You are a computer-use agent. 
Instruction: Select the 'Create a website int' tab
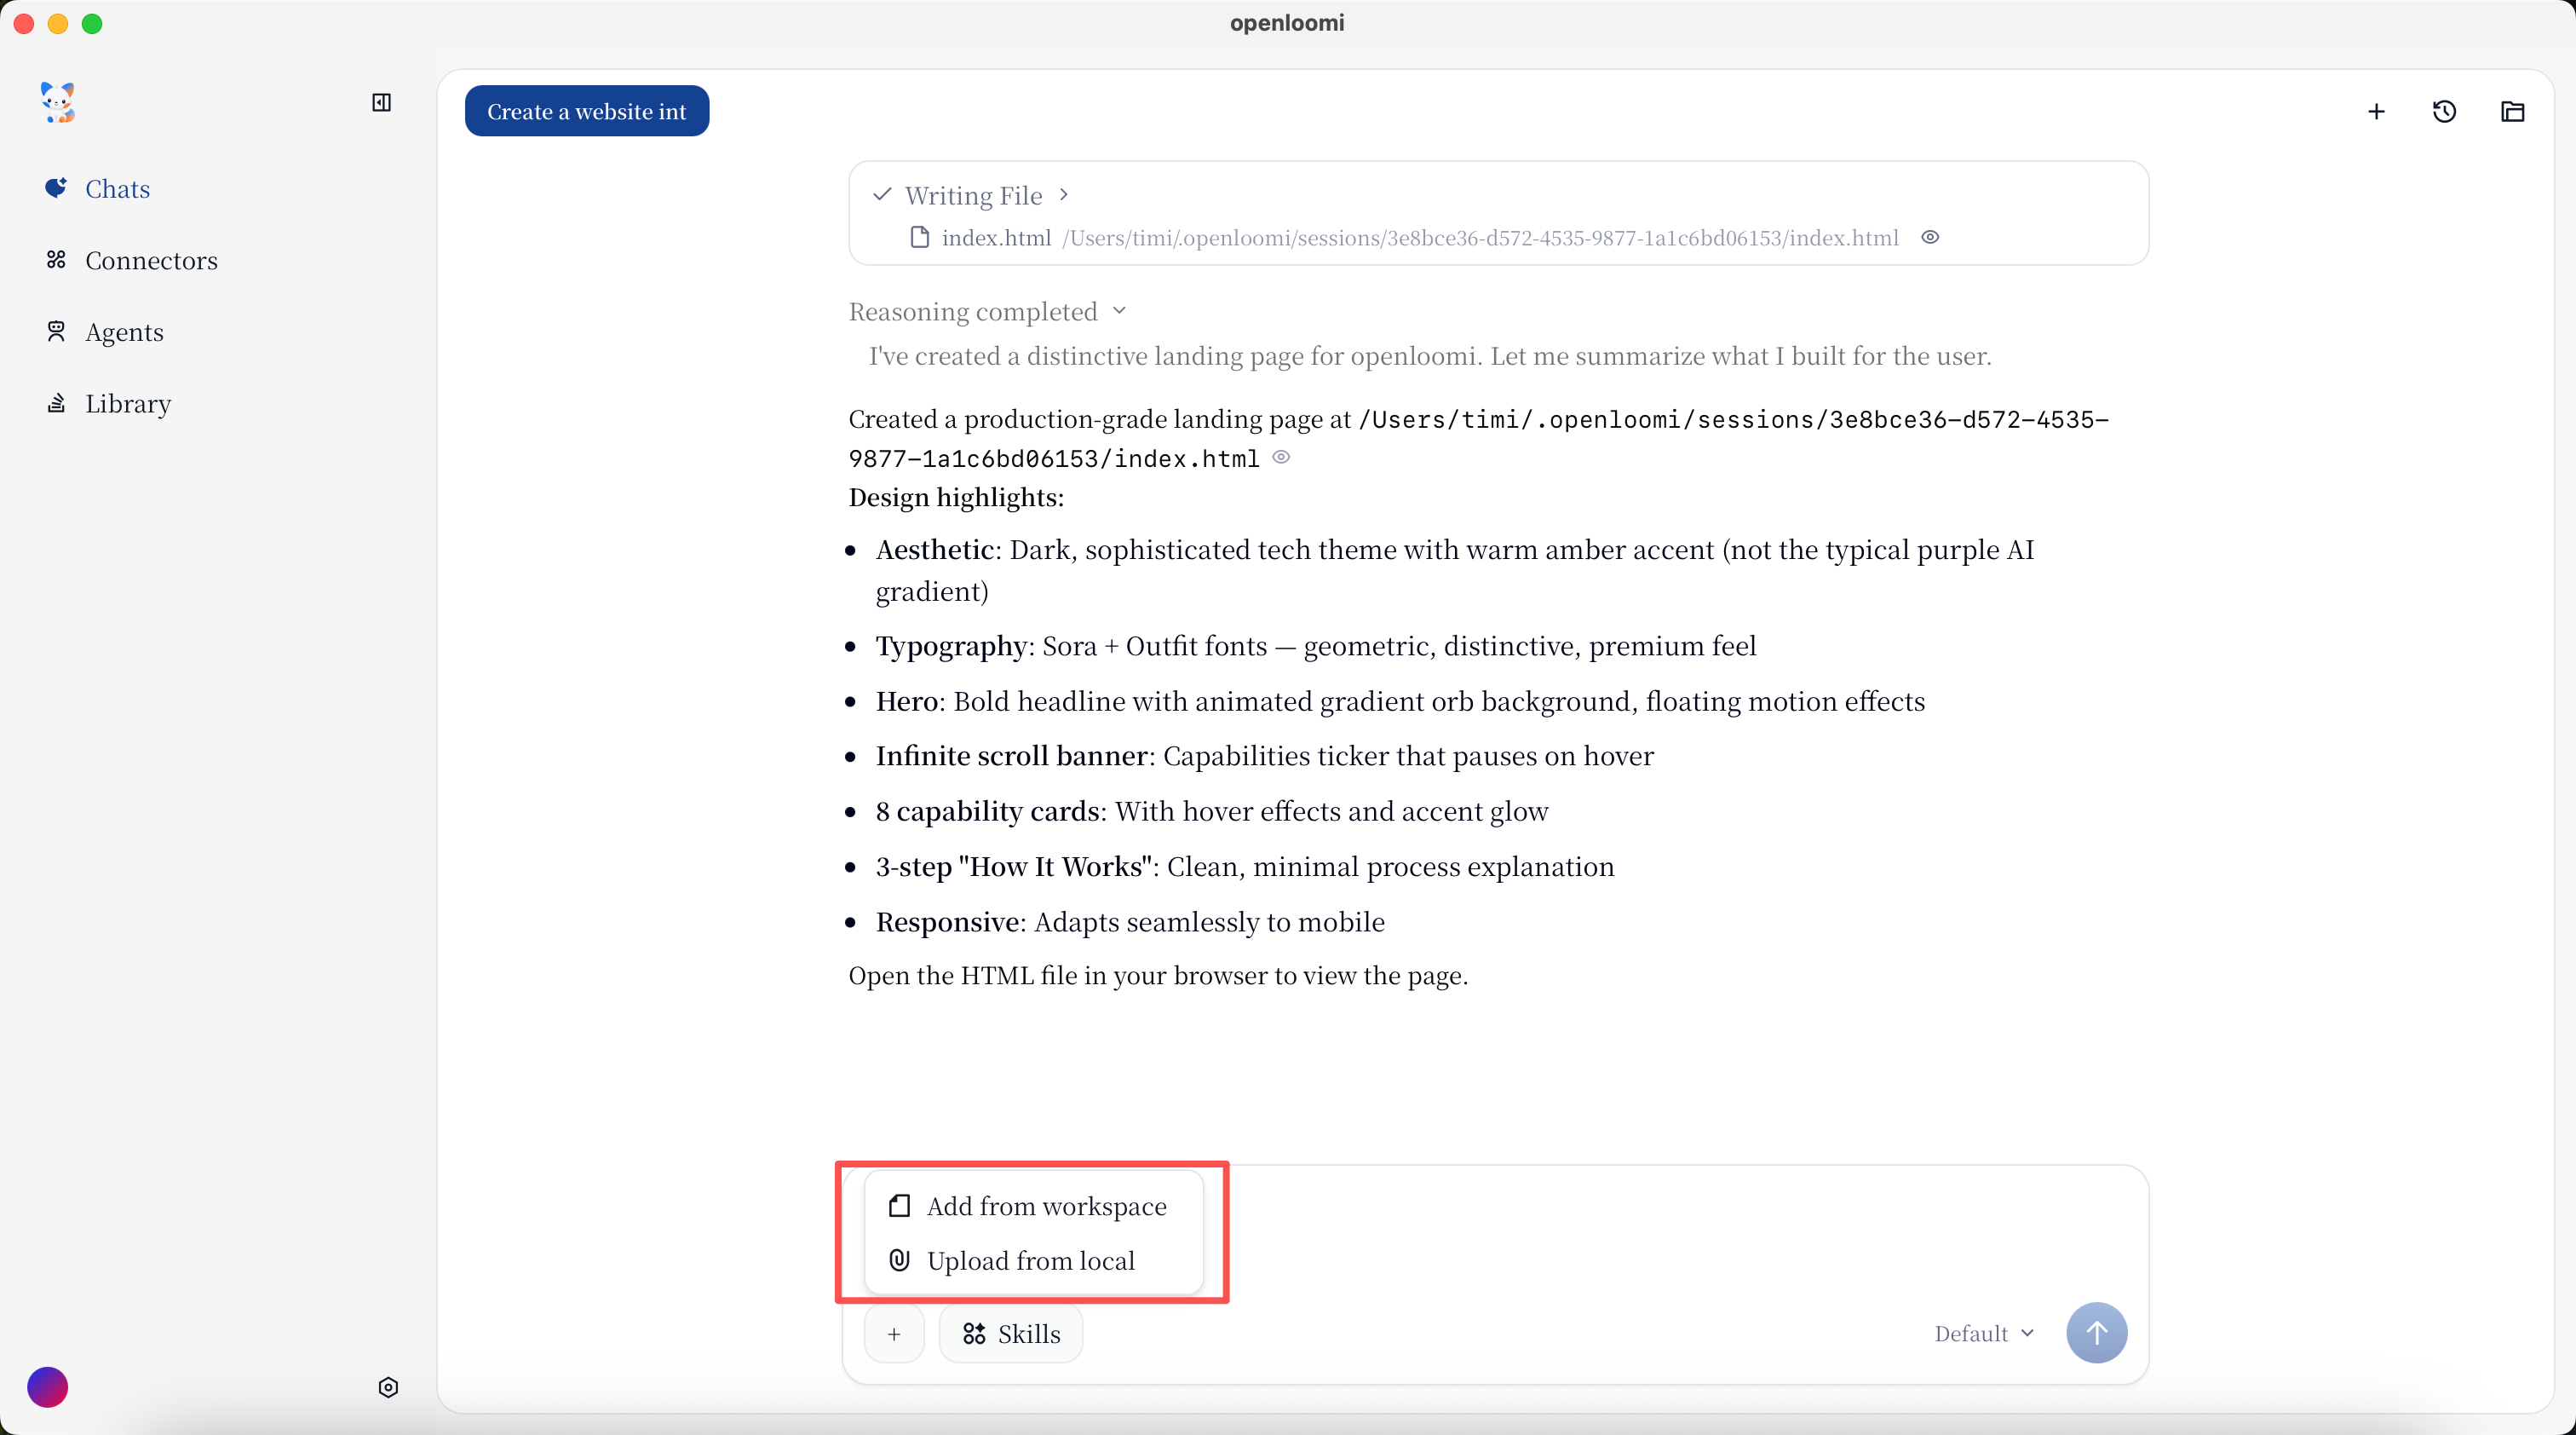pyautogui.click(x=587, y=111)
